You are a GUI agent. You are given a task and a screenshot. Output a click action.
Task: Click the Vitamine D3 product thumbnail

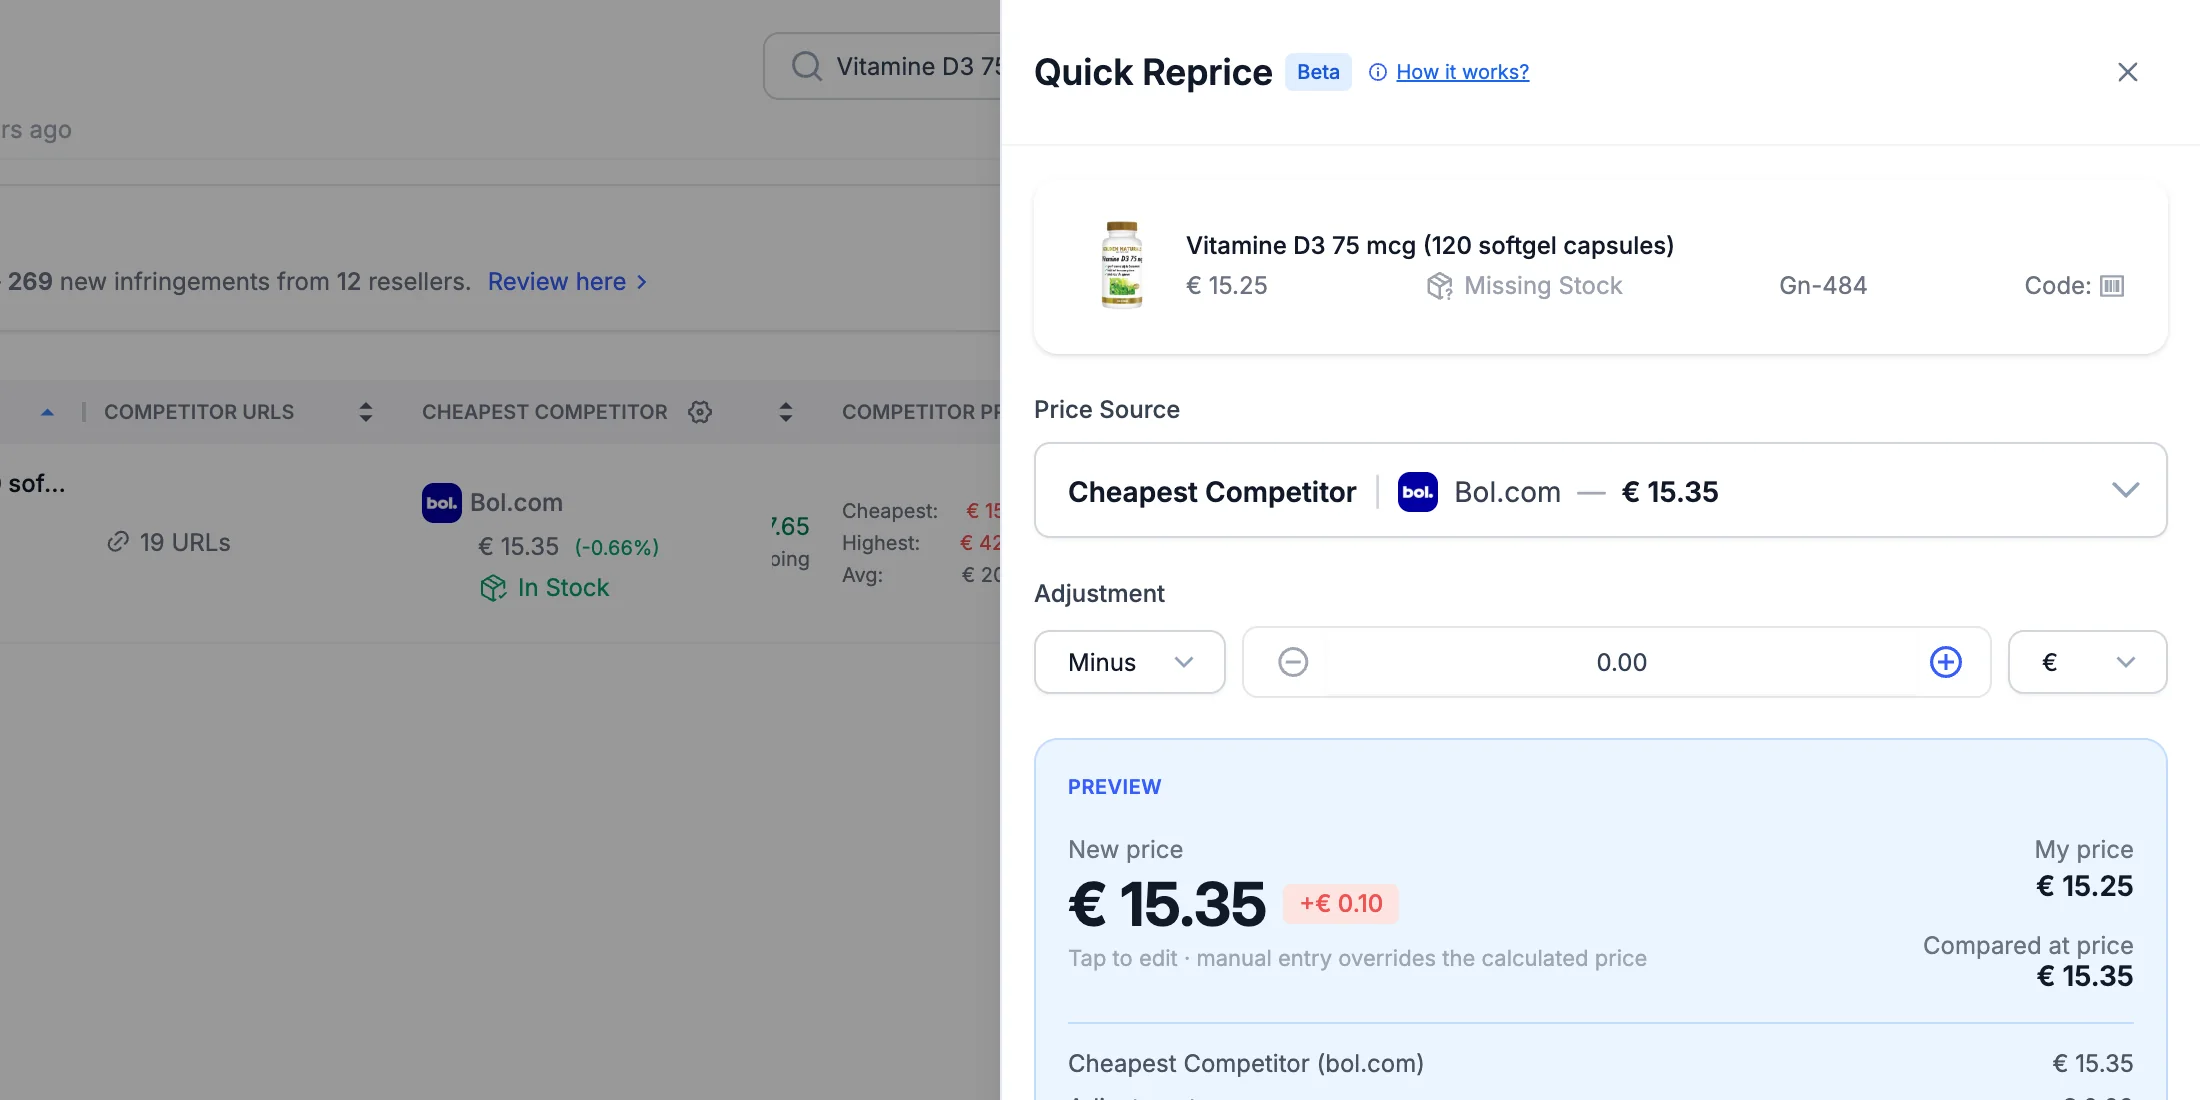pyautogui.click(x=1122, y=265)
